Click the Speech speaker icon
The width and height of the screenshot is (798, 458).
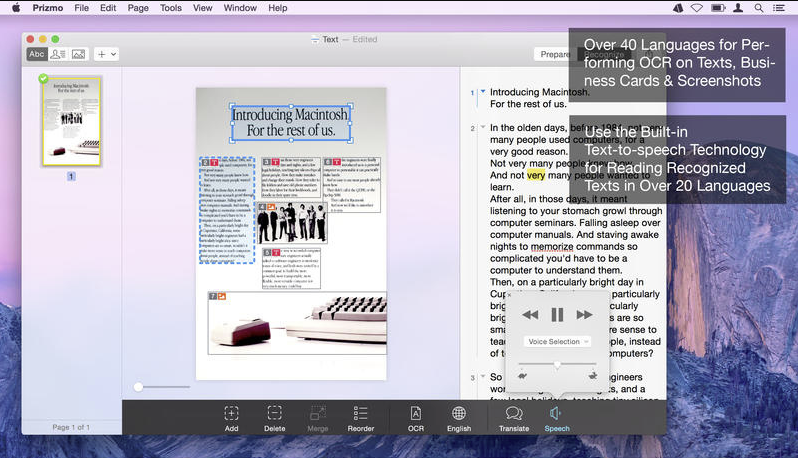pyautogui.click(x=556, y=413)
